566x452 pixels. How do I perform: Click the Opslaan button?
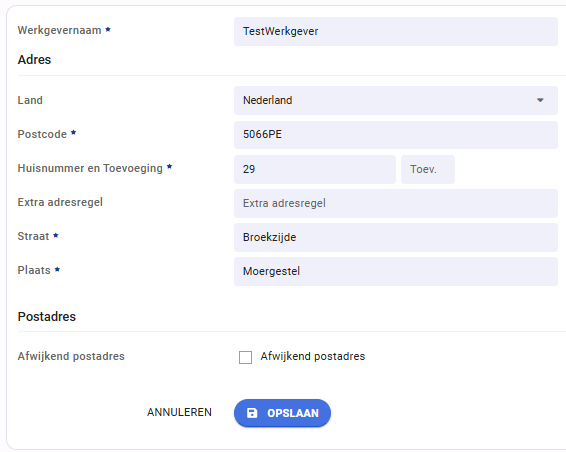pos(282,413)
